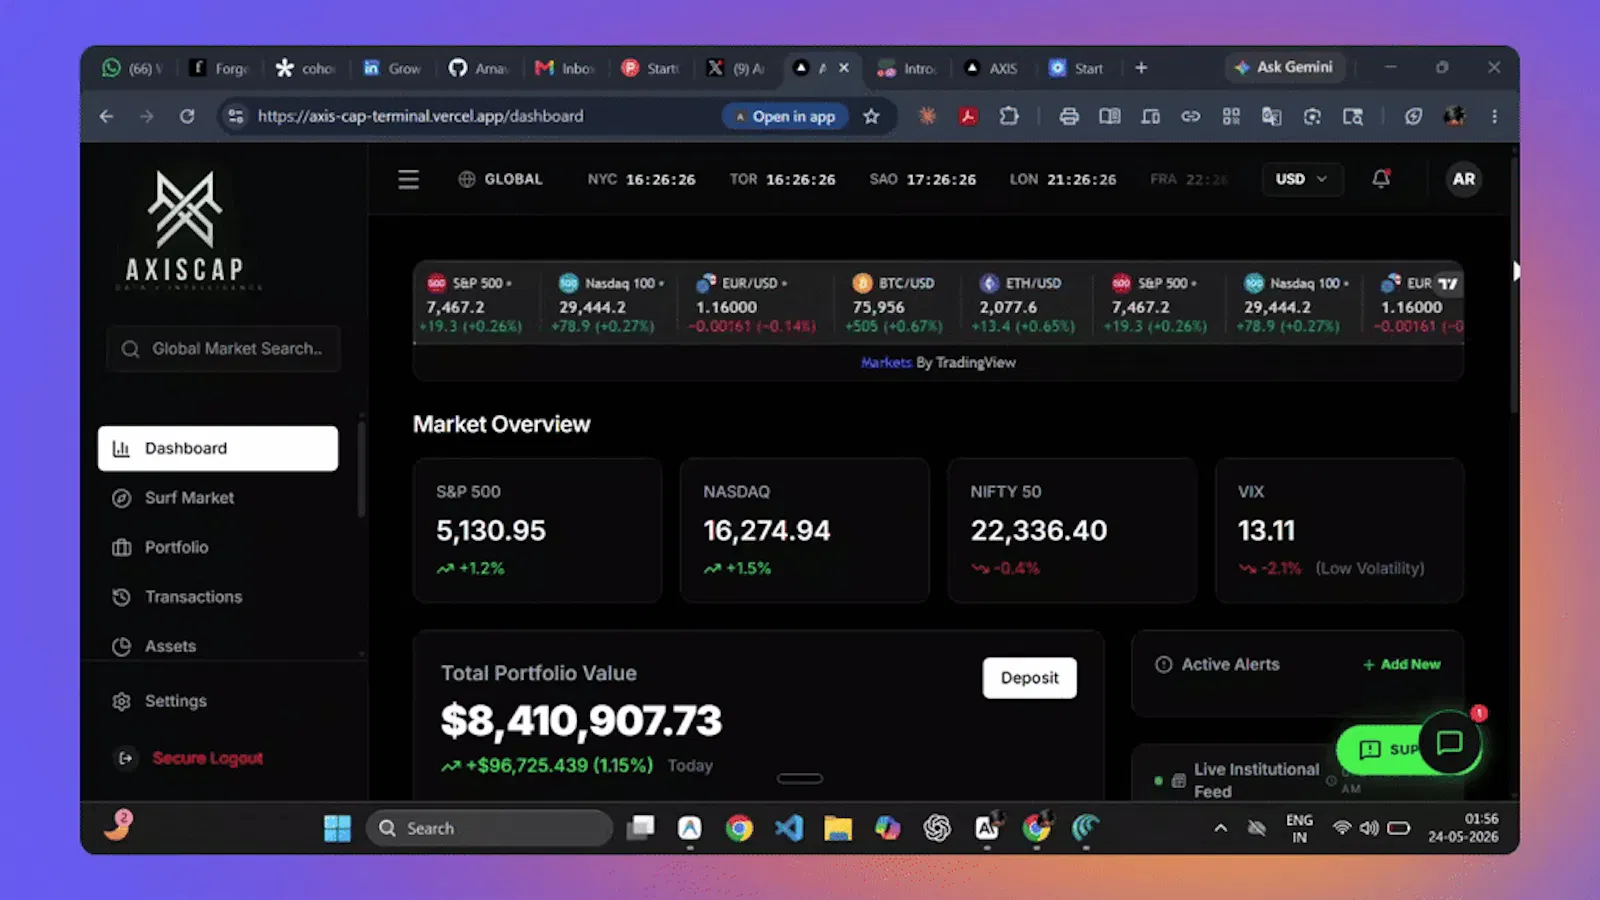Switch to the WhatsApp browser tab
1600x900 pixels.
pyautogui.click(x=131, y=68)
